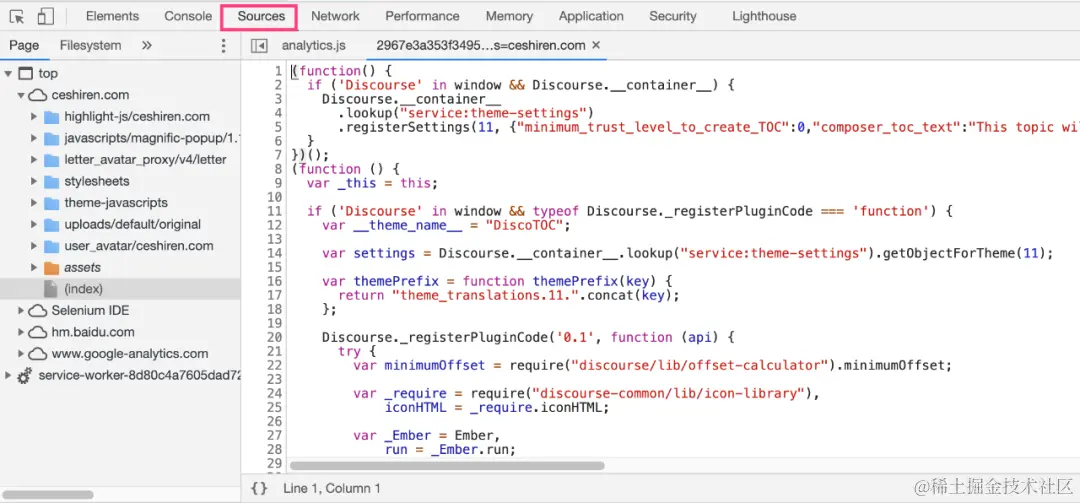Click line number 20 in gutter
Viewport: 1080px width, 503px height.
276,338
